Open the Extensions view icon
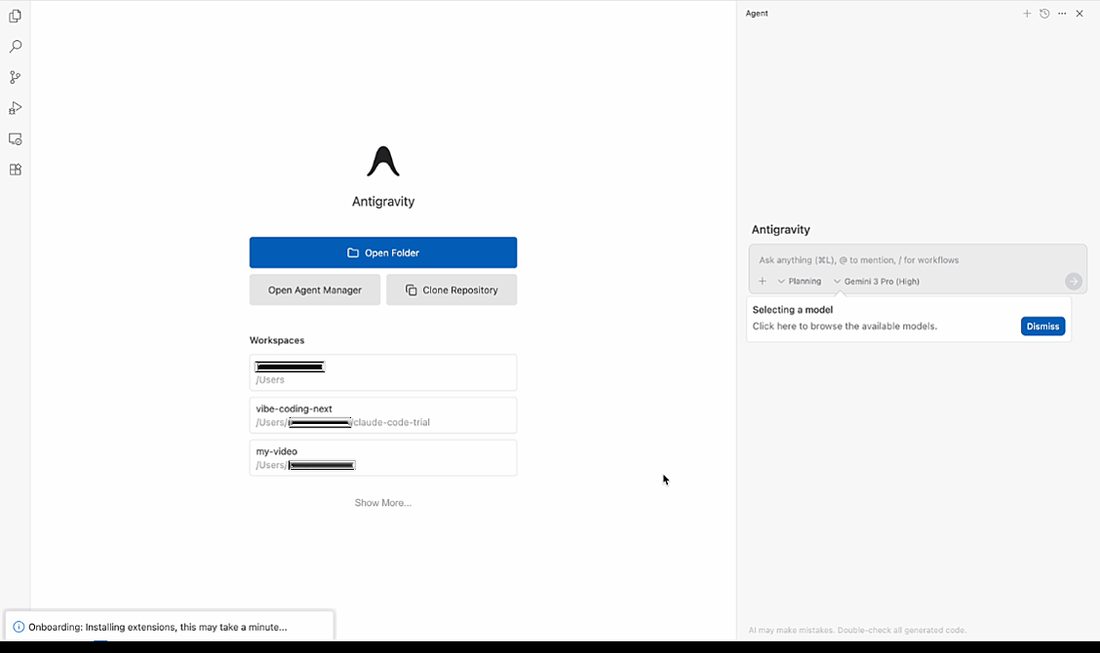This screenshot has width=1100, height=653. [15, 170]
